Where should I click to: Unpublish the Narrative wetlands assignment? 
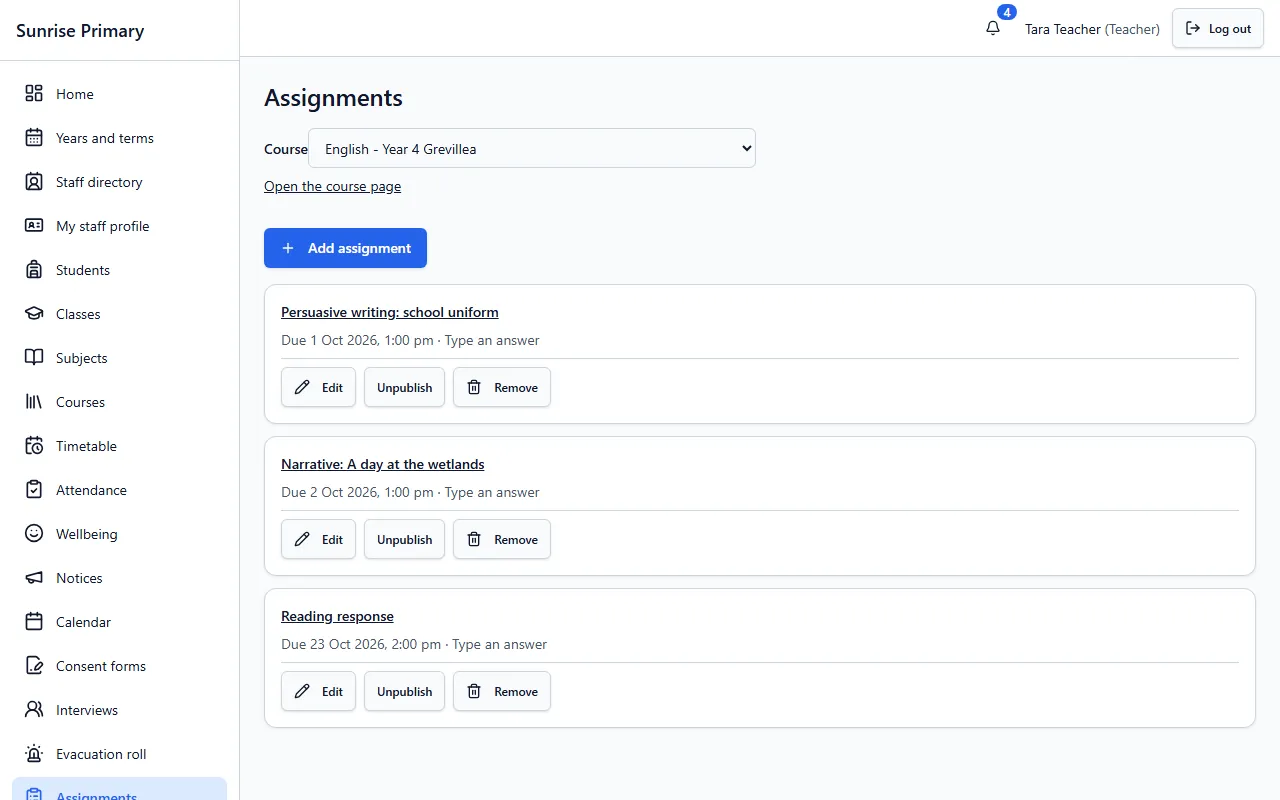[x=404, y=539]
